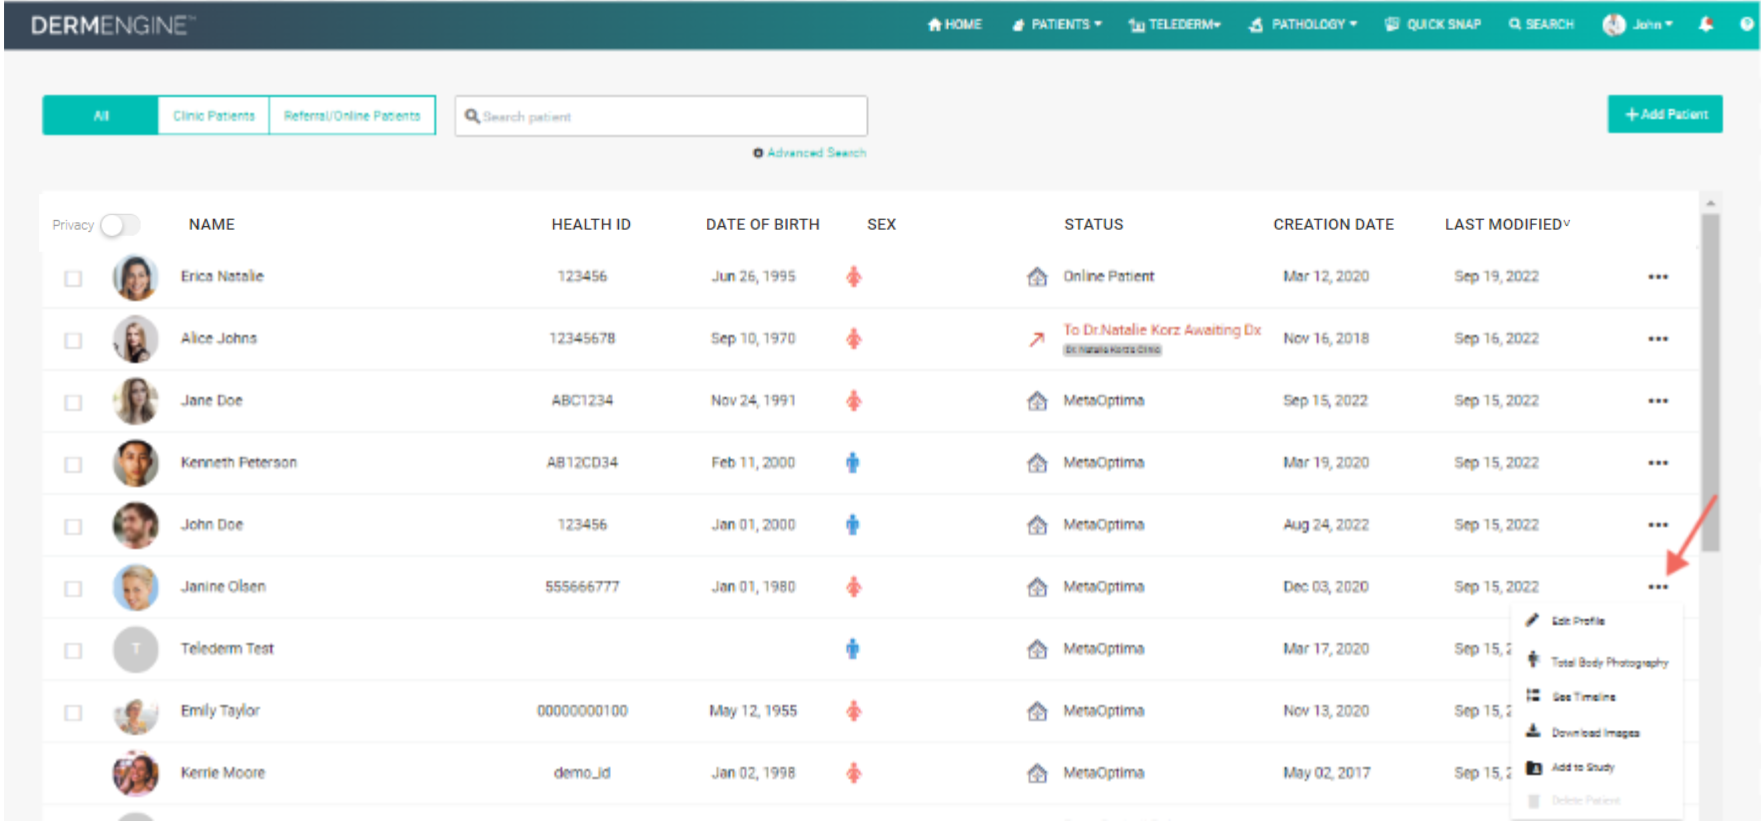Check the box for Erica Natalie
Viewport: 1761px width, 834px height.
pyautogui.click(x=73, y=278)
